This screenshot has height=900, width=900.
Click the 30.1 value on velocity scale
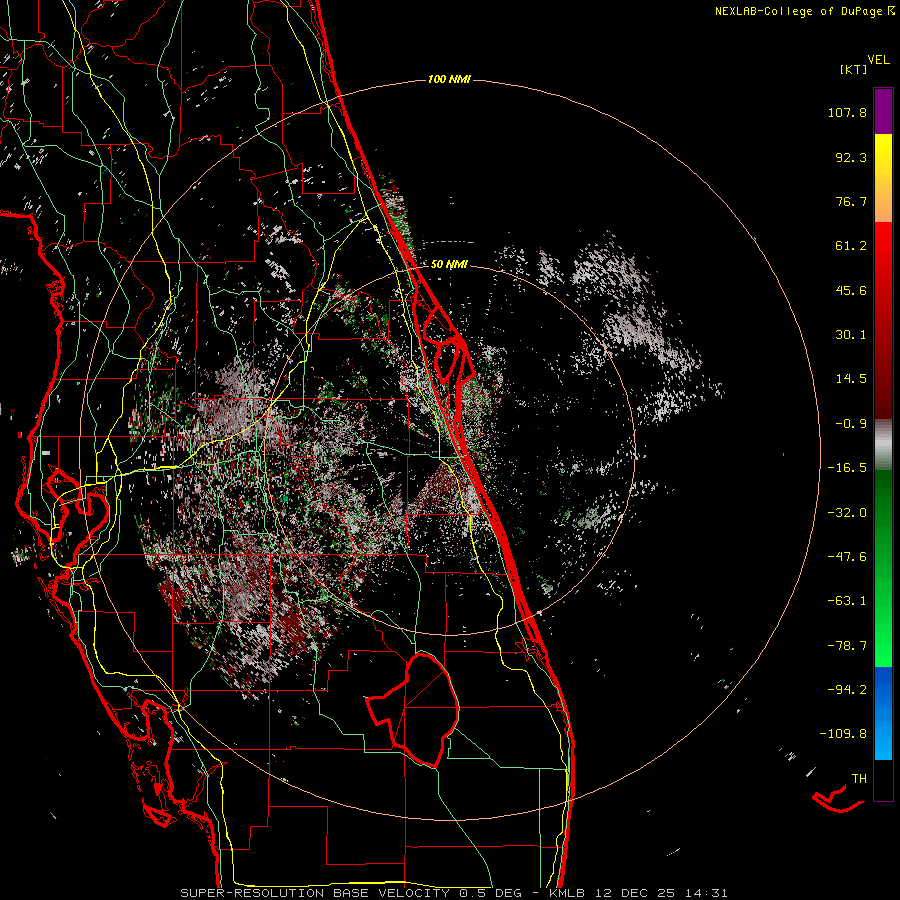[x=851, y=335]
